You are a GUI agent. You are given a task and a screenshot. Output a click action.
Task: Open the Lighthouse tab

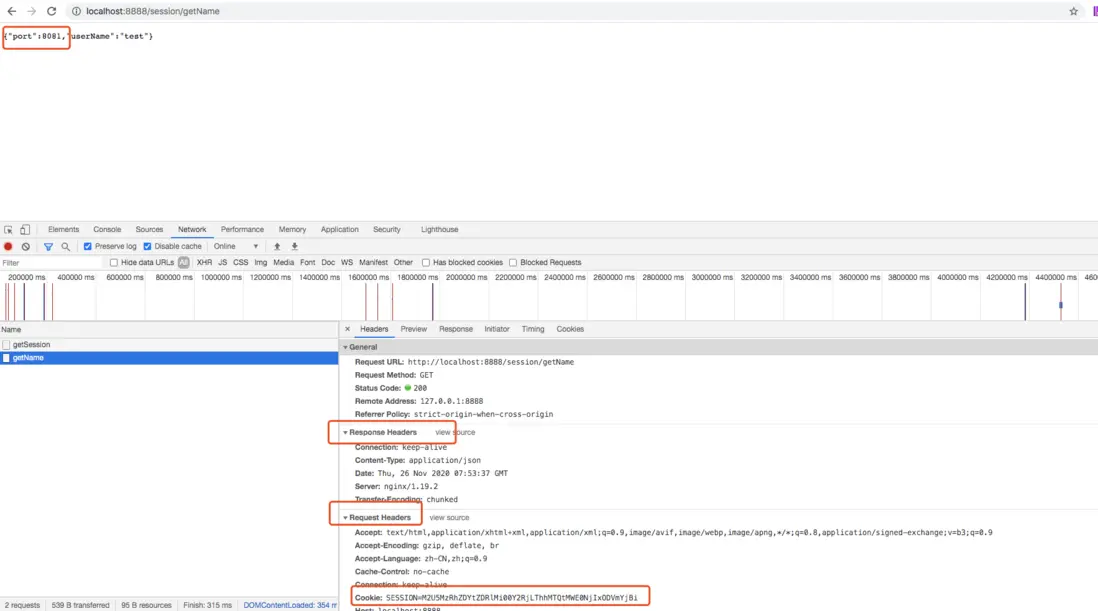click(439, 230)
